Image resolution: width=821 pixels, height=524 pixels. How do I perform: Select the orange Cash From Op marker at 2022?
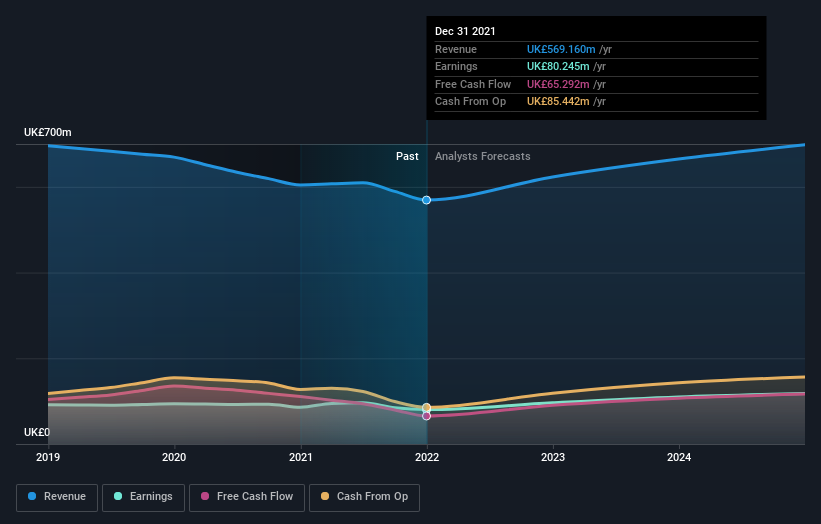point(427,407)
